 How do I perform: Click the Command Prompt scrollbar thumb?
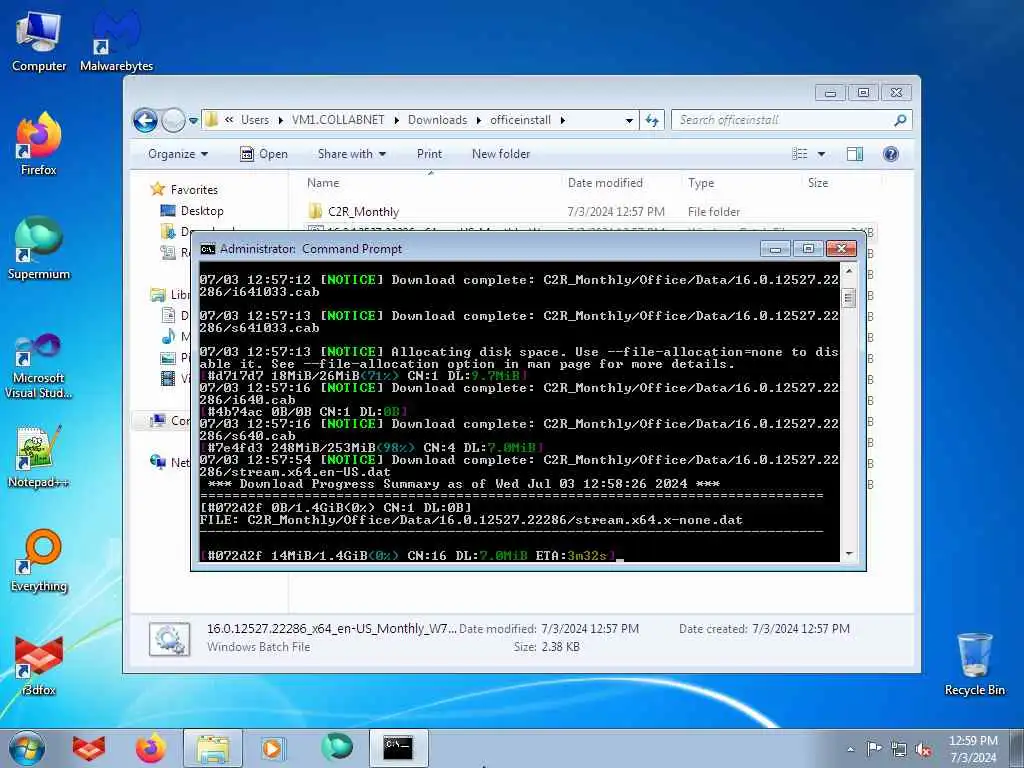pos(848,298)
